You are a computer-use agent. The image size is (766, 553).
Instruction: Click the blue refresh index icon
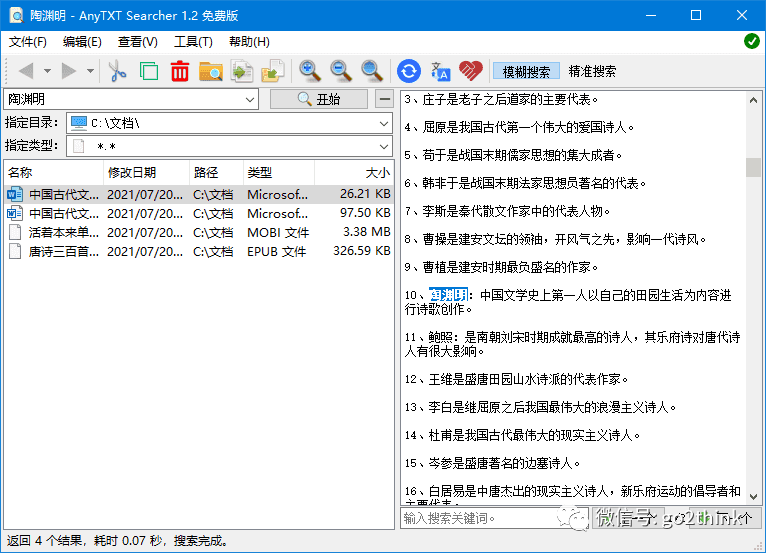pyautogui.click(x=409, y=71)
